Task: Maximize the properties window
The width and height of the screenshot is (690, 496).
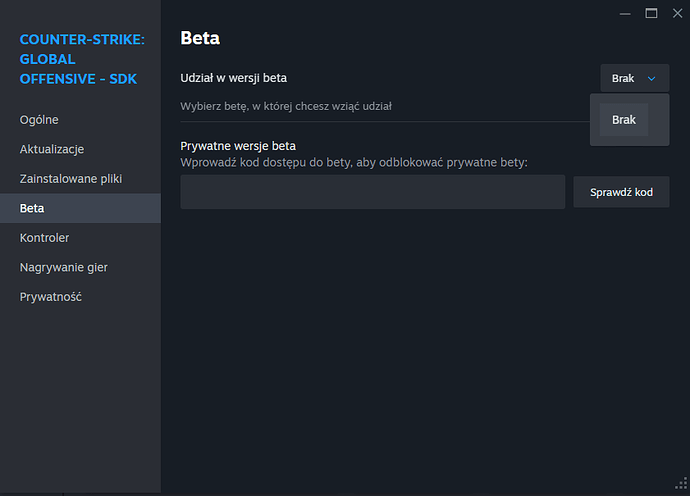Action: 651,14
